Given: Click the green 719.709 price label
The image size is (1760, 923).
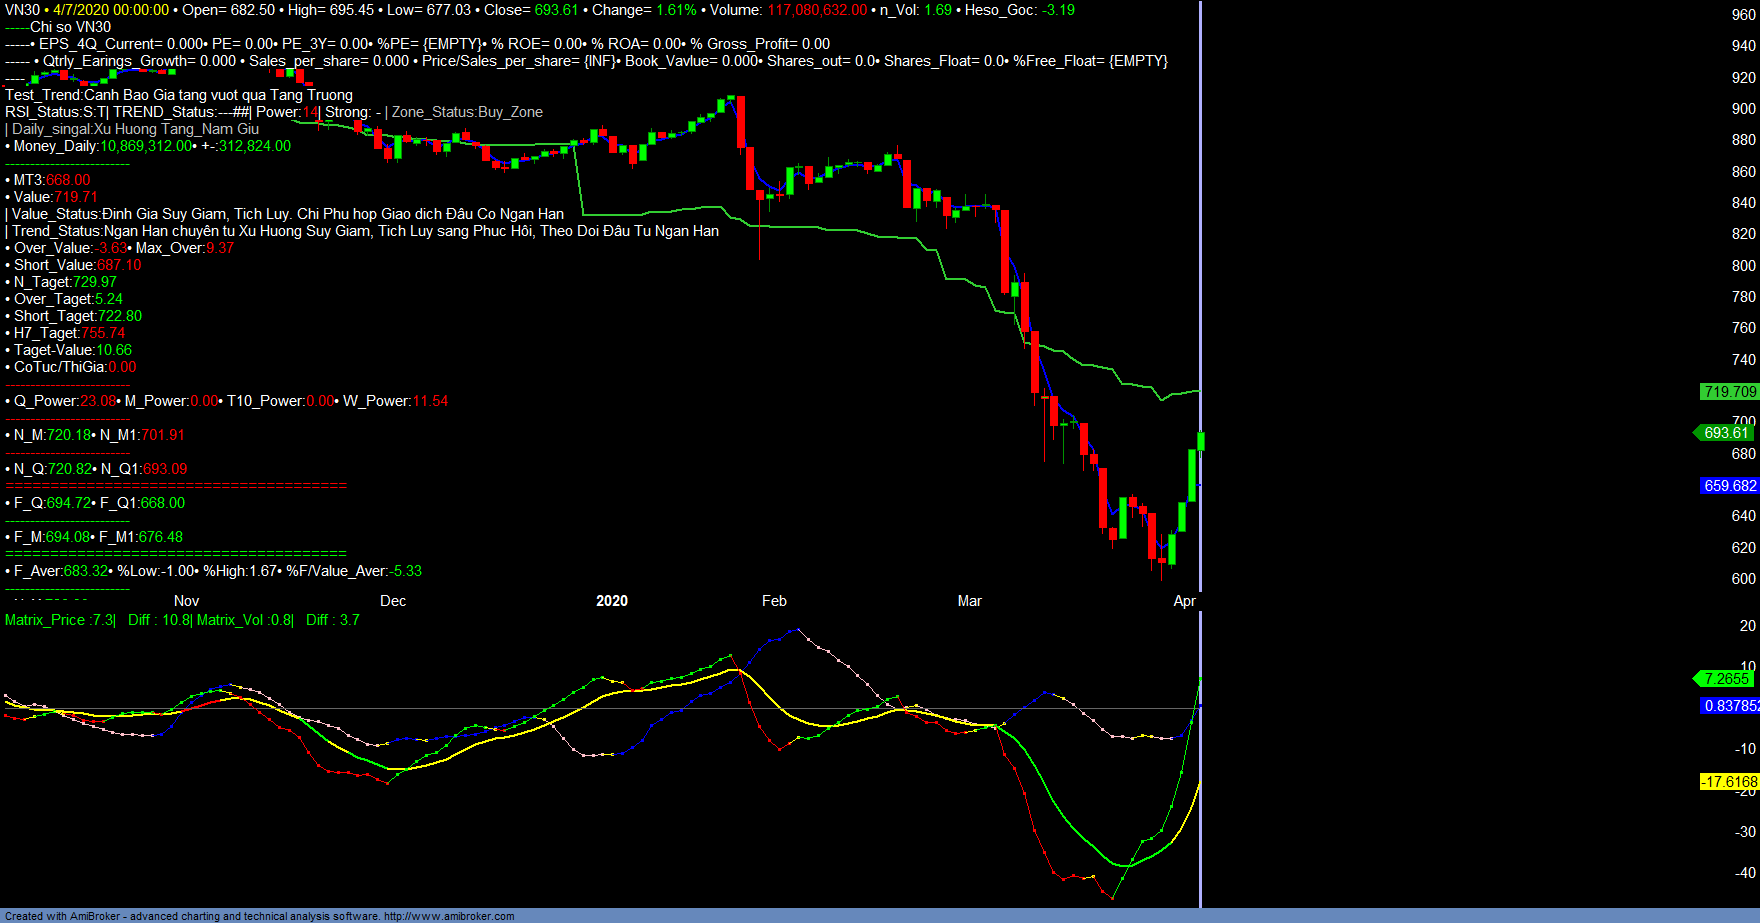Looking at the screenshot, I should pyautogui.click(x=1729, y=392).
